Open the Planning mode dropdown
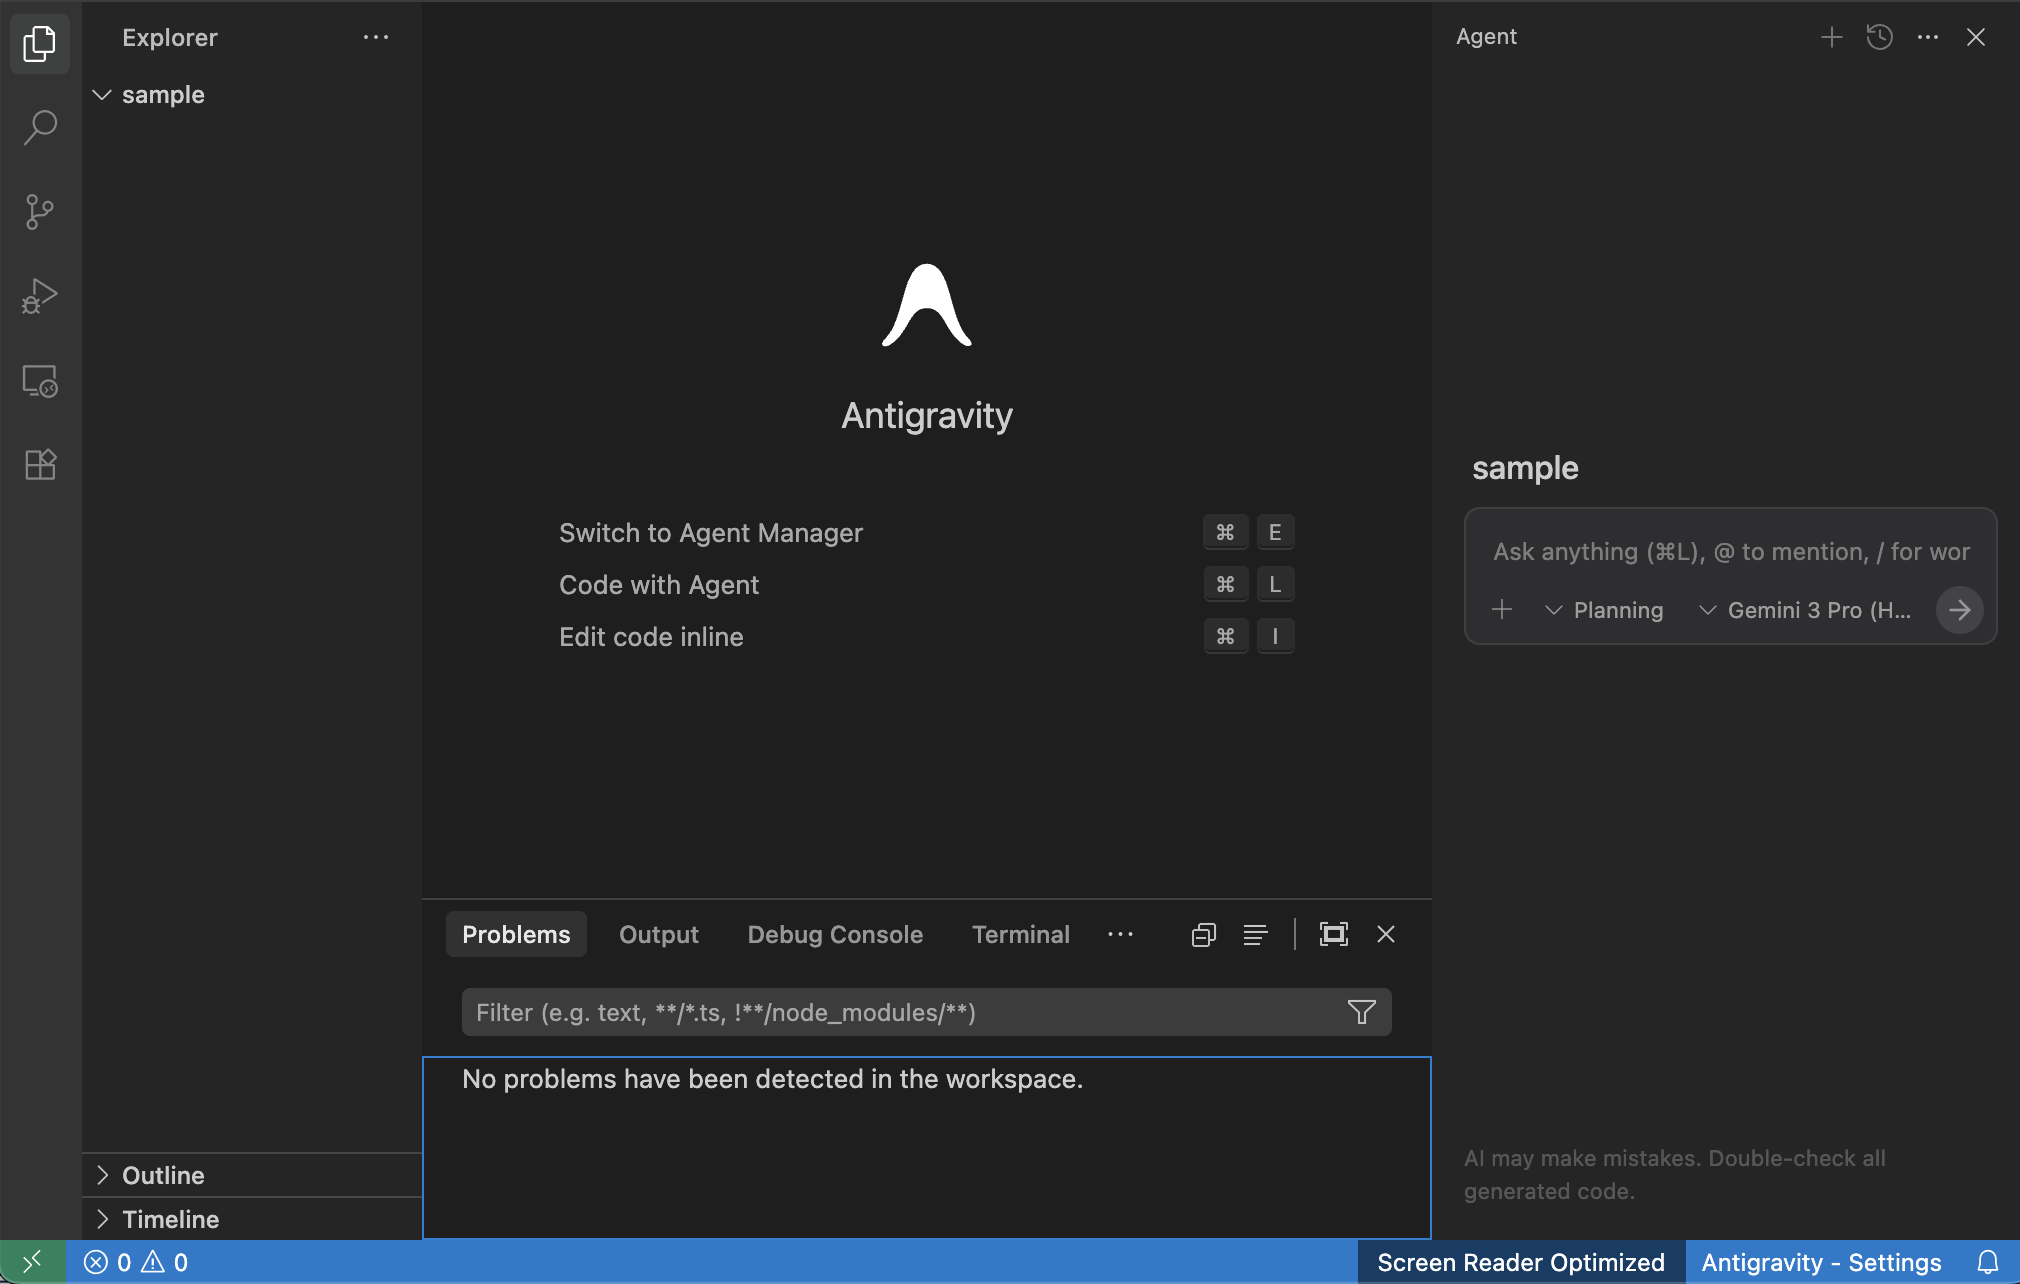Image resolution: width=2020 pixels, height=1284 pixels. [1605, 610]
